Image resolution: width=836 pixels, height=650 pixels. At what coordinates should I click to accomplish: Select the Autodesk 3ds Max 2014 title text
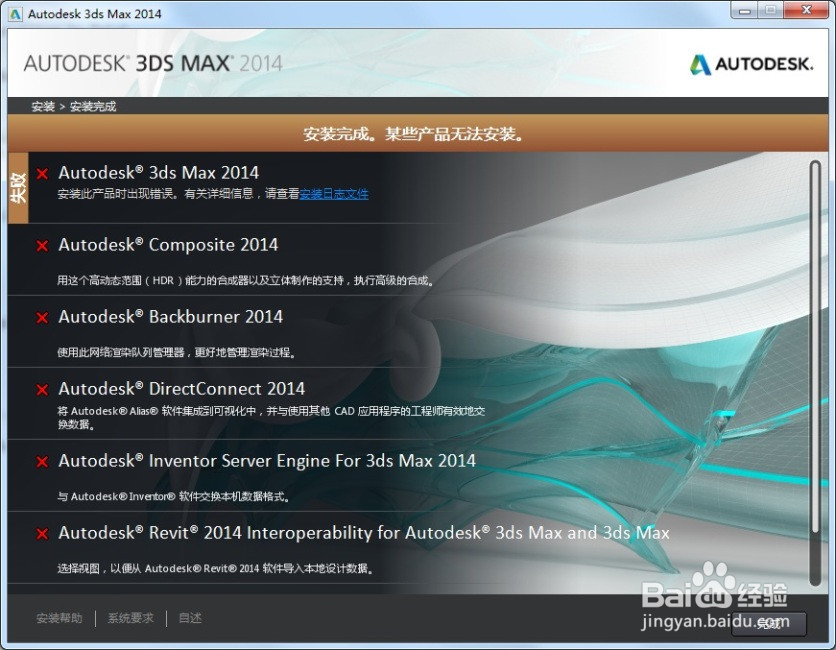coord(158,173)
